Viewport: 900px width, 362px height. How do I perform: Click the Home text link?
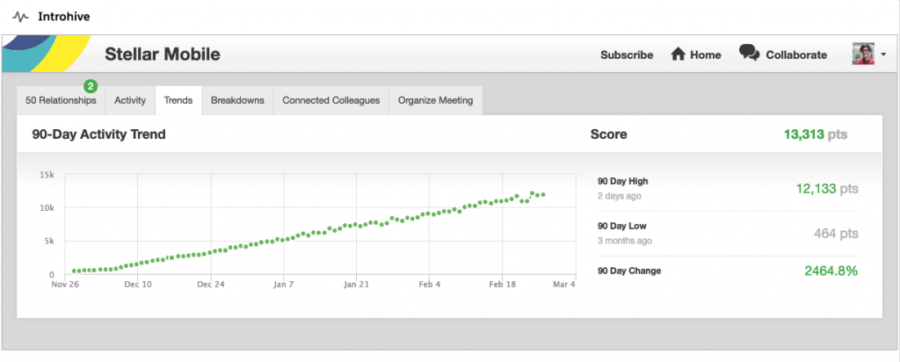[705, 55]
